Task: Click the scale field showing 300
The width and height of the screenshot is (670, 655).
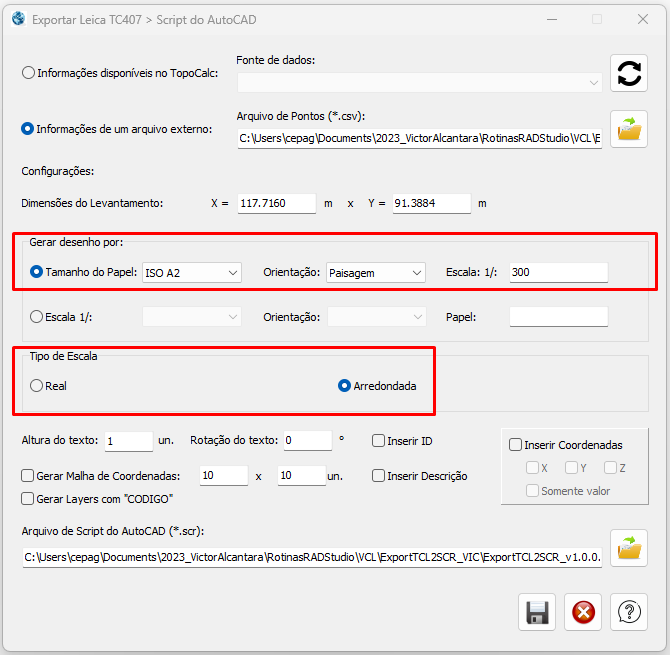Action: tap(558, 272)
